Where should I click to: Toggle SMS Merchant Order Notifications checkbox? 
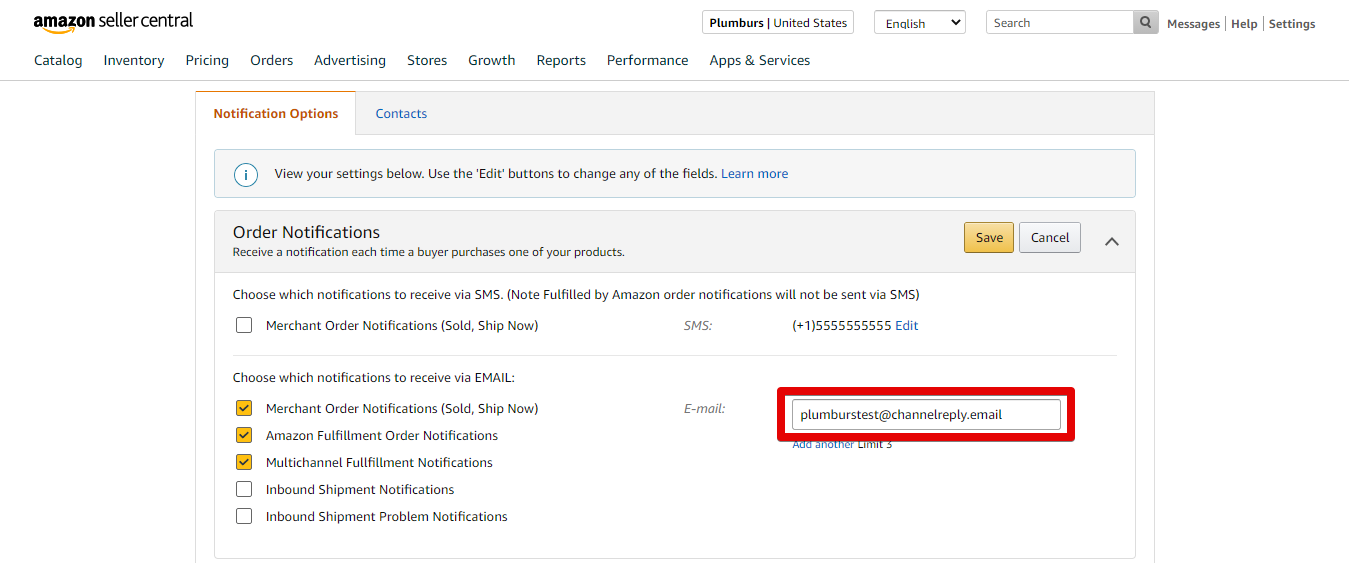tap(244, 325)
